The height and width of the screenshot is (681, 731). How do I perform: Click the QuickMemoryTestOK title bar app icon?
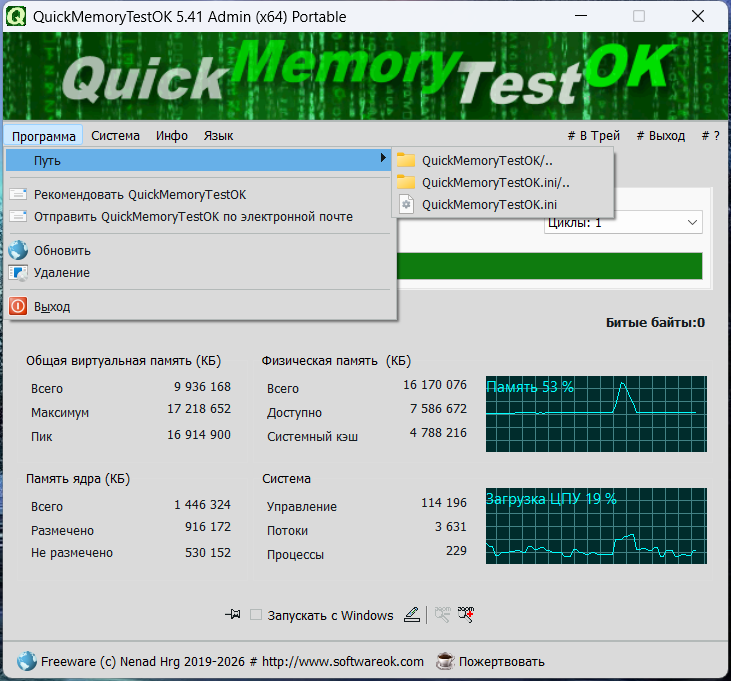(x=16, y=16)
